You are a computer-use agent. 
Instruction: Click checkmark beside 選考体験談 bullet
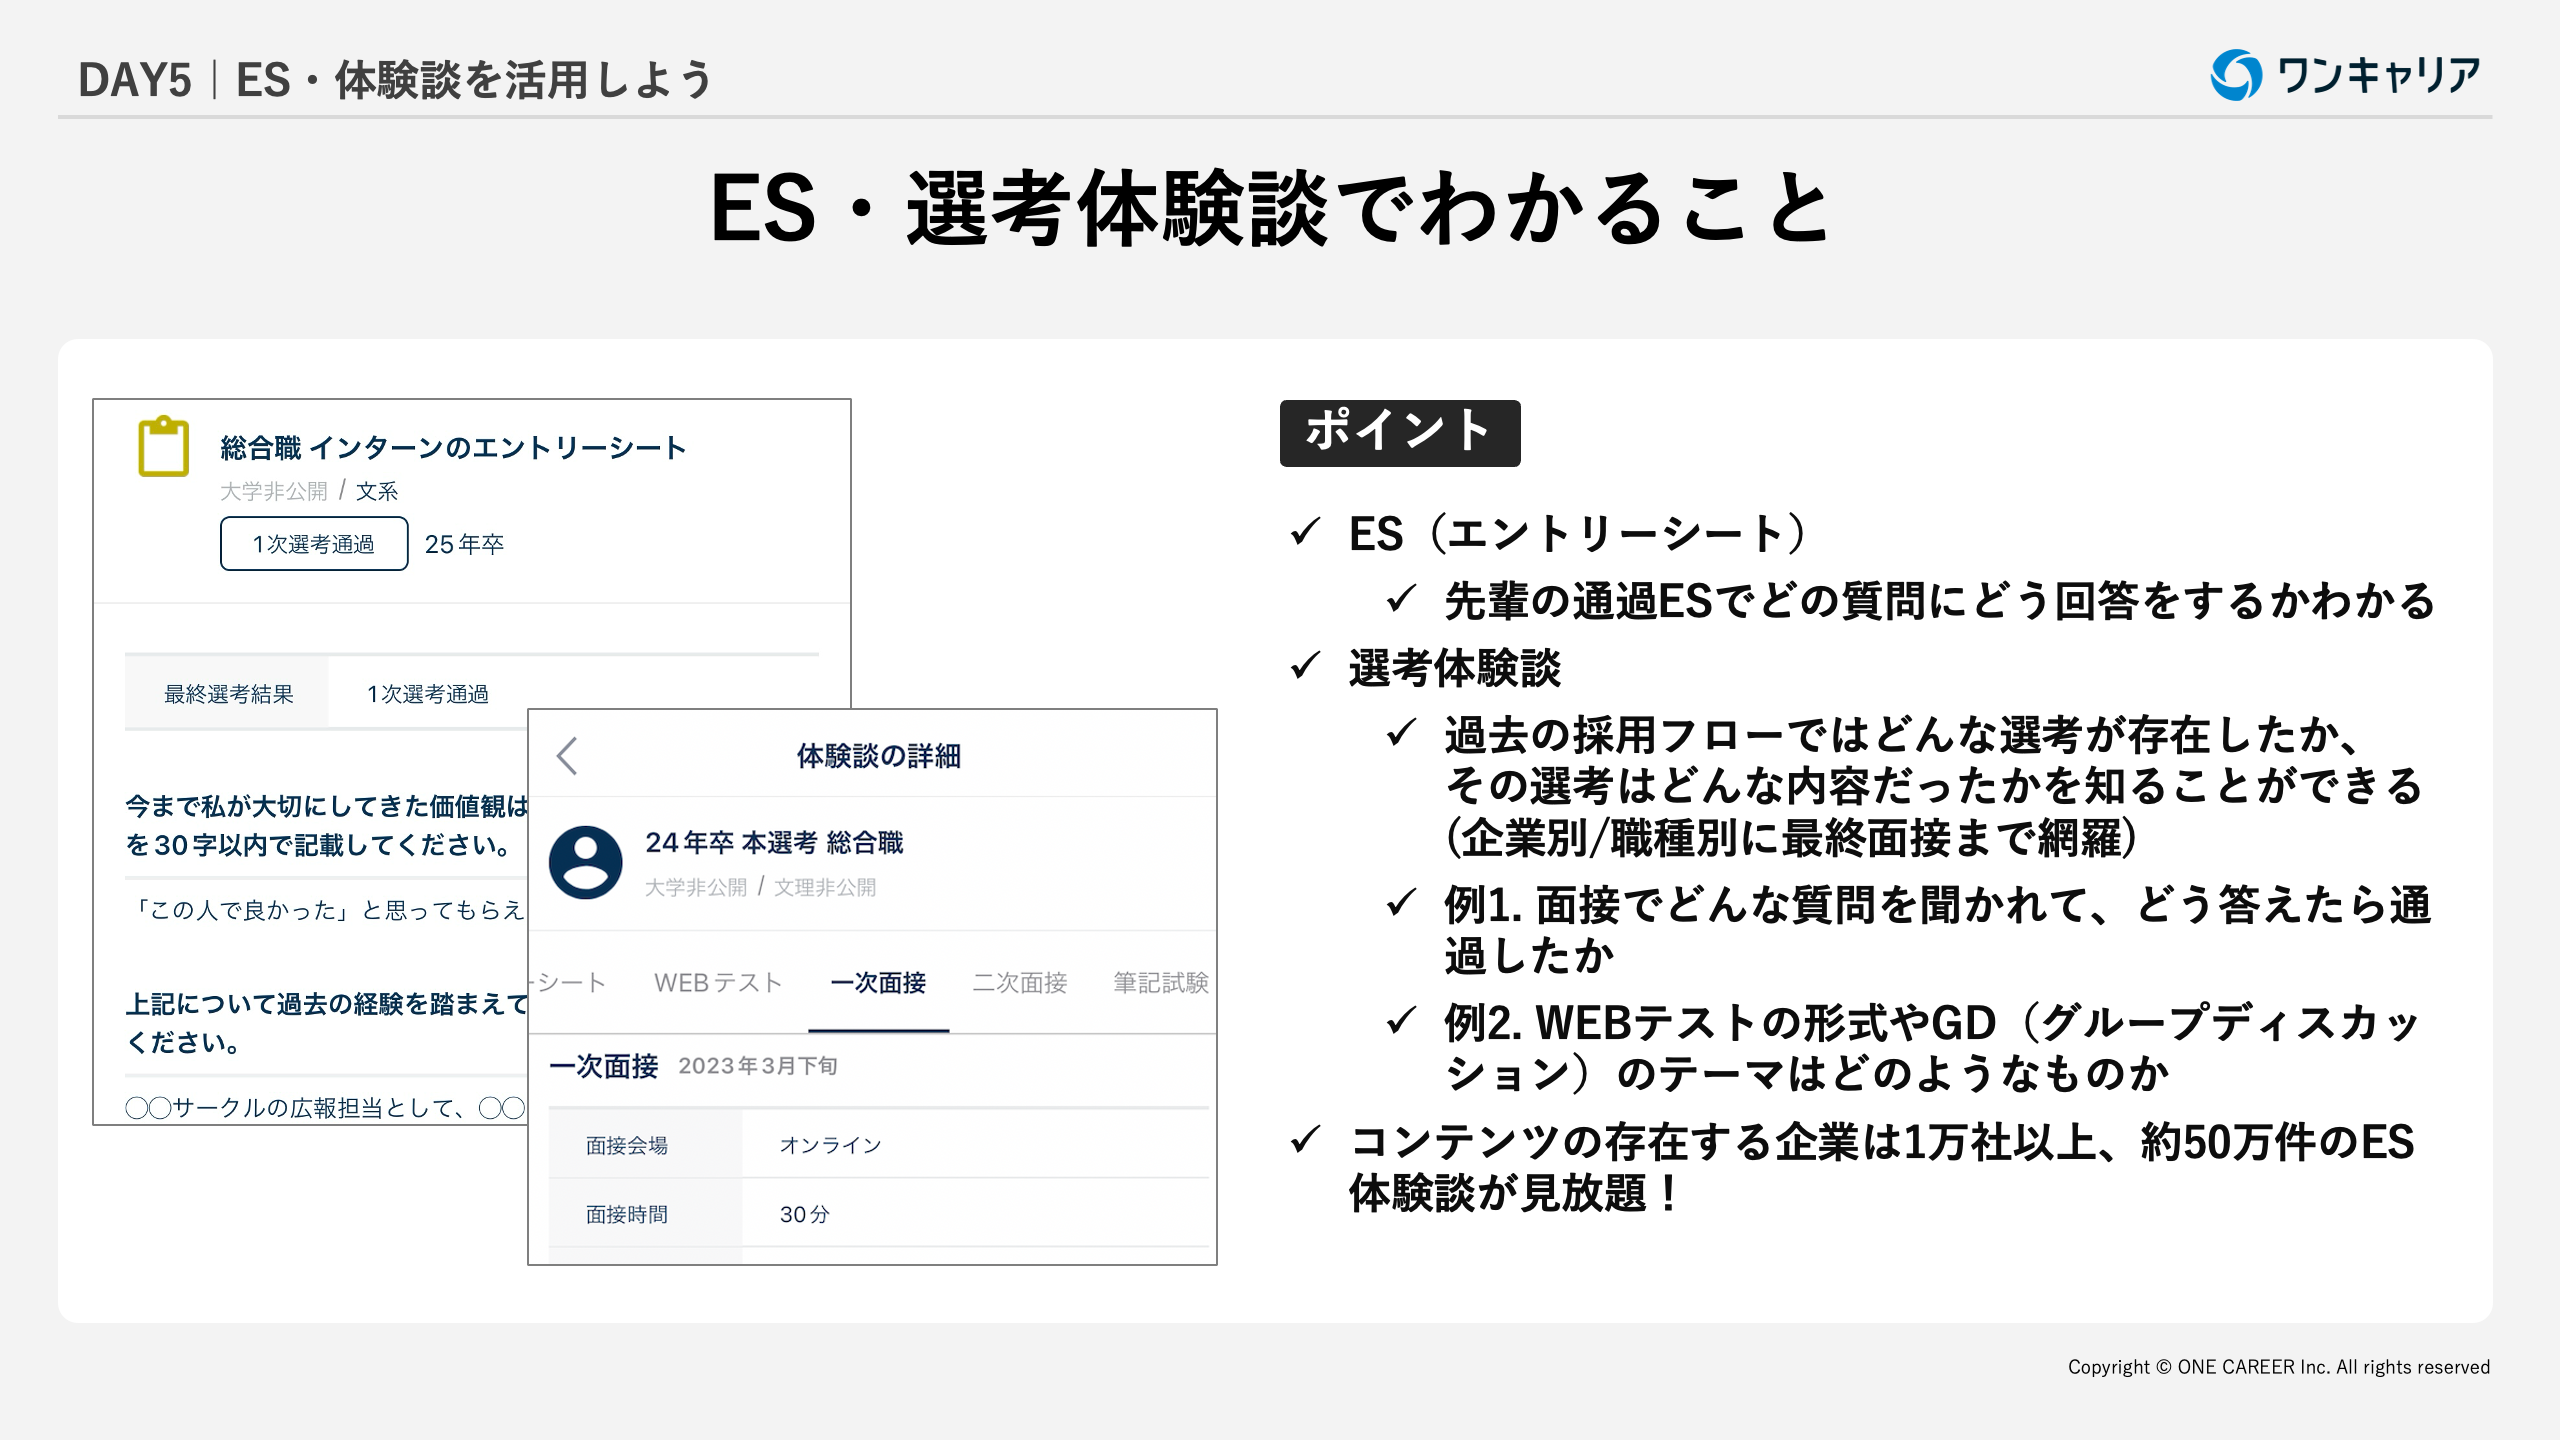1305,665
